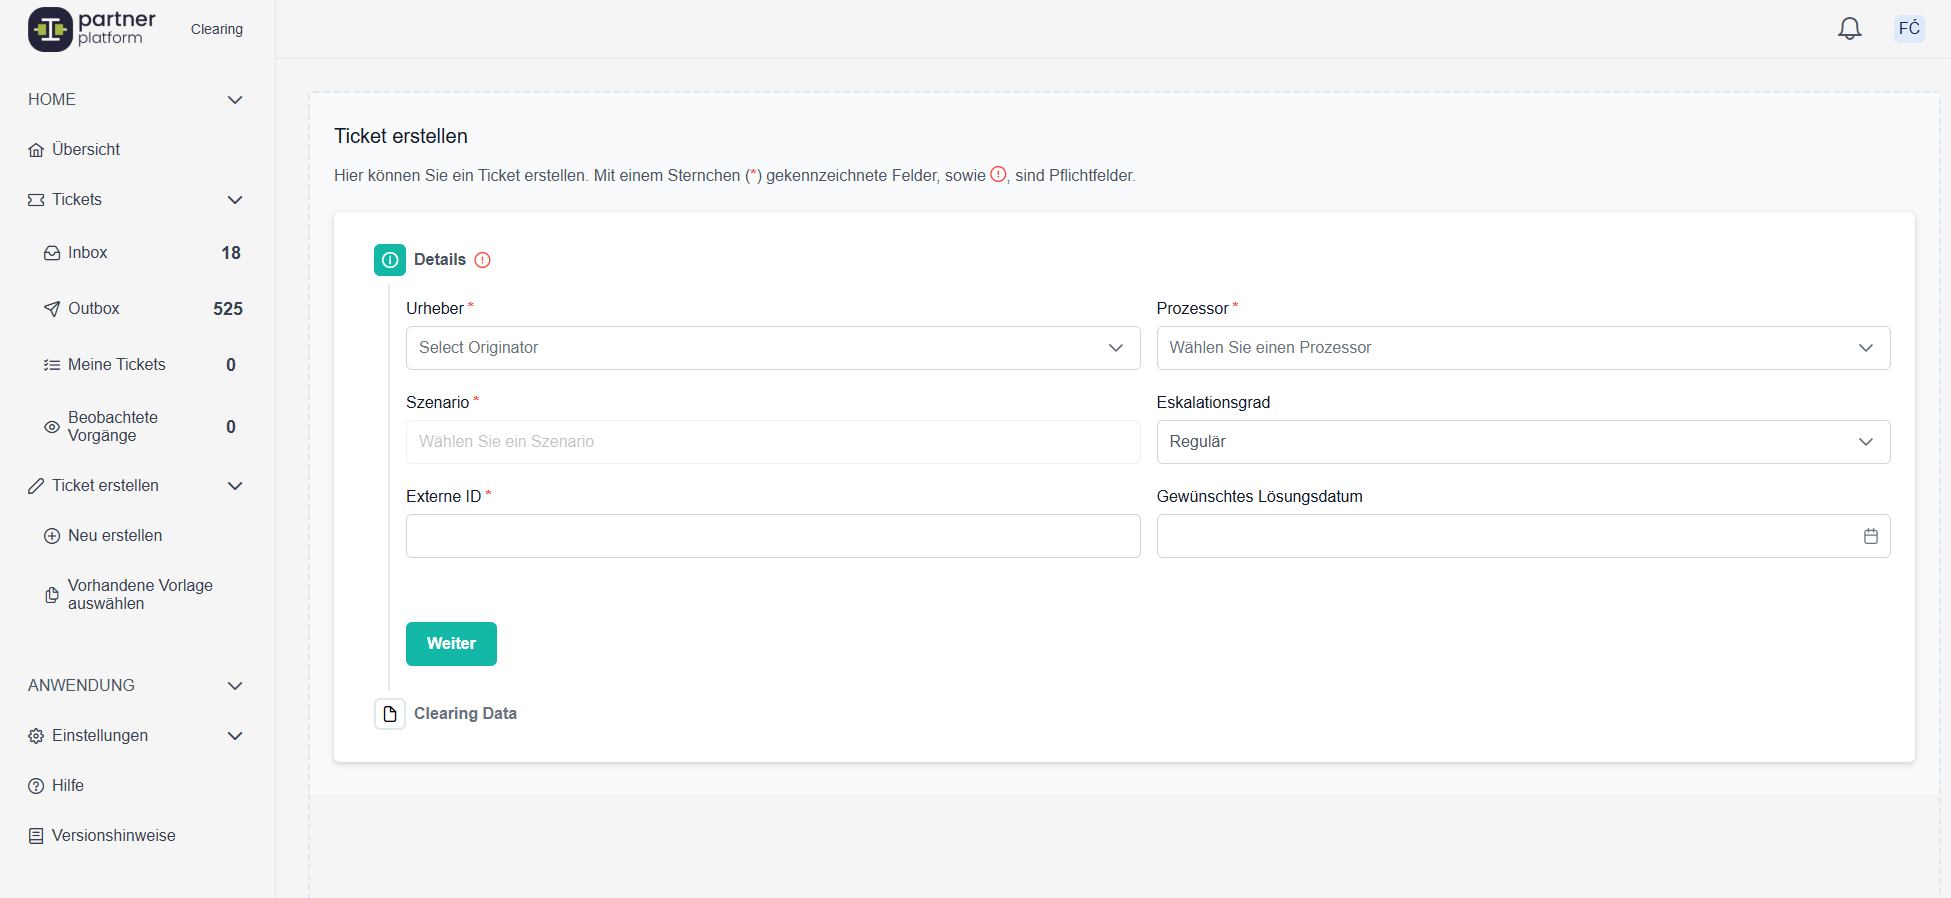Click the partner platform logo
This screenshot has height=898, width=1951.
click(92, 29)
